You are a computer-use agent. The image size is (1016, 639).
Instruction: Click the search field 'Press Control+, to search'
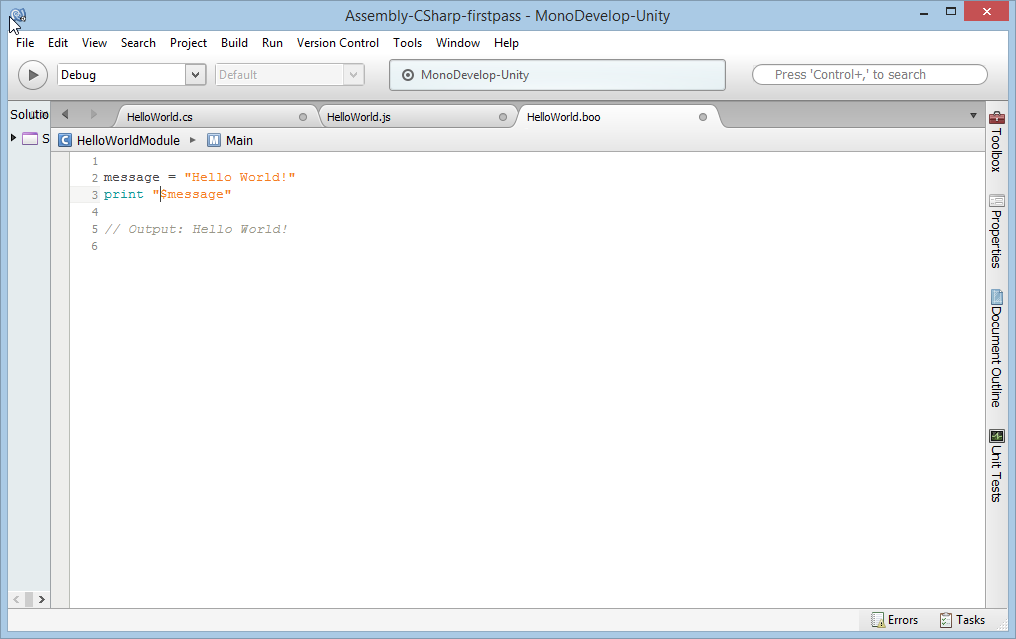click(x=870, y=75)
